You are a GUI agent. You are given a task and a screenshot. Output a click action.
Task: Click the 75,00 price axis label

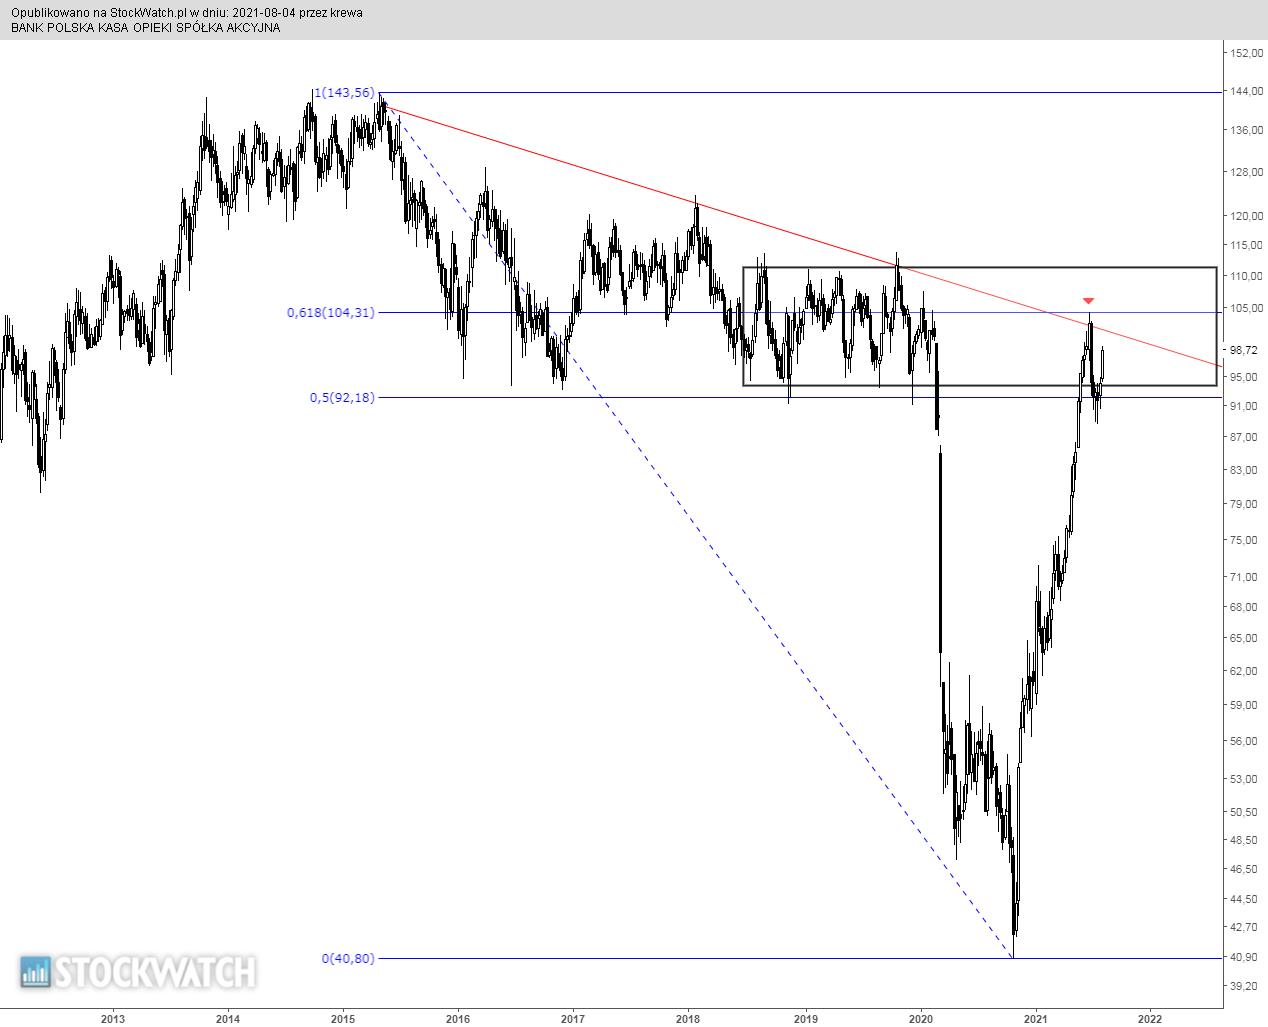point(1245,540)
